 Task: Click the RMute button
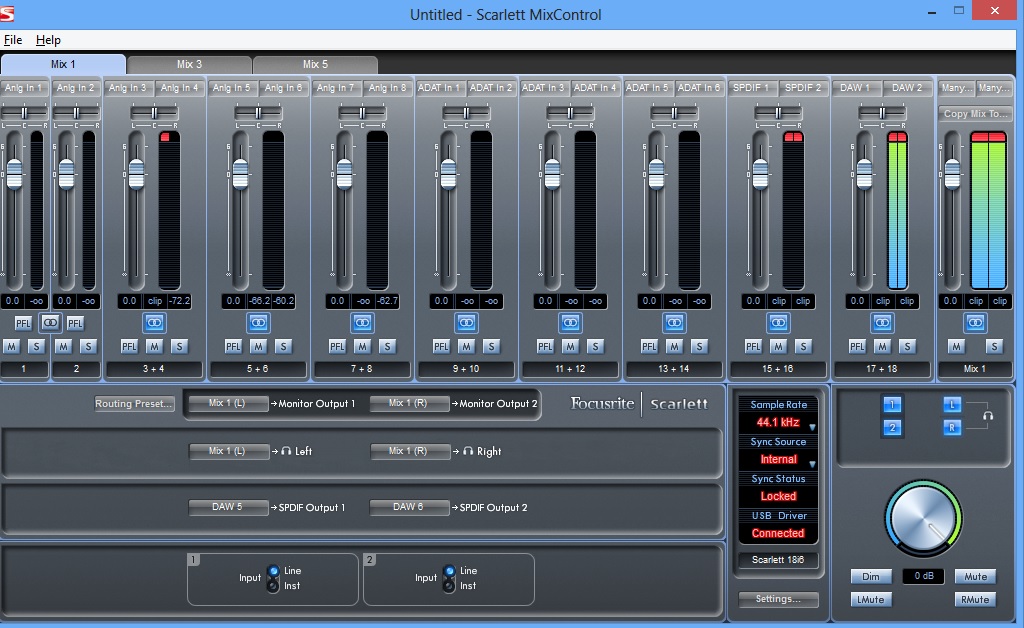click(x=975, y=599)
